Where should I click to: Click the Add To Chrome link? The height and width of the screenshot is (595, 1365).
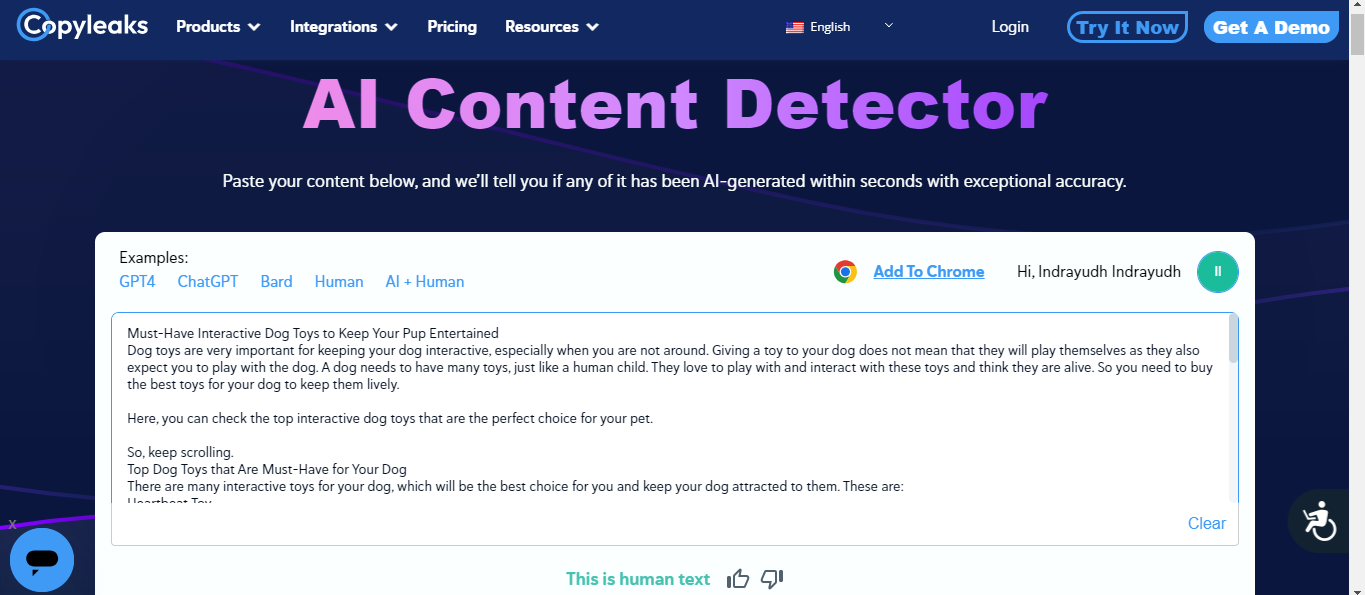pos(929,272)
